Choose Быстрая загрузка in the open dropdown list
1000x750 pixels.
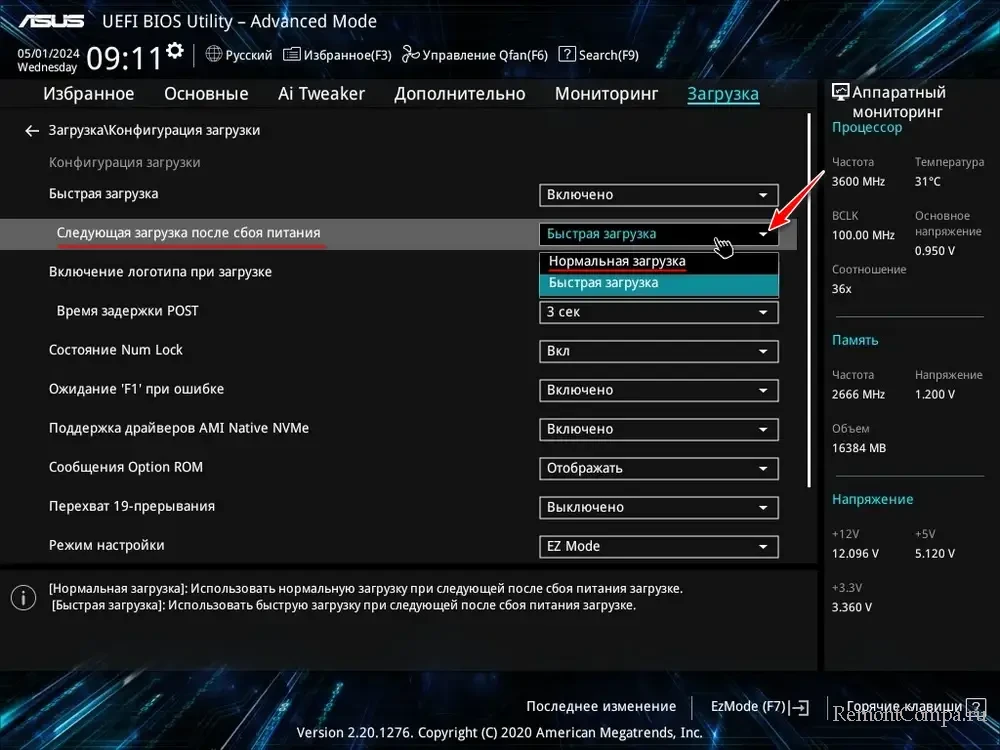[603, 283]
